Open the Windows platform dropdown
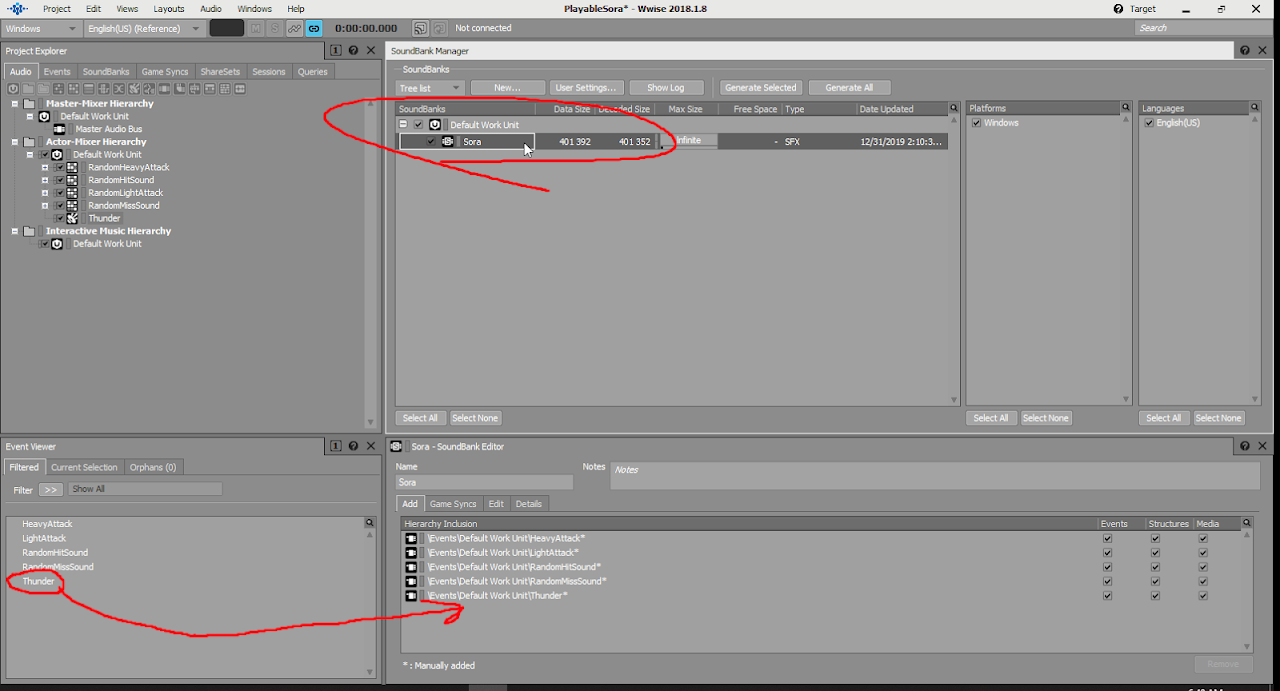This screenshot has width=1280, height=691. pyautogui.click(x=40, y=28)
